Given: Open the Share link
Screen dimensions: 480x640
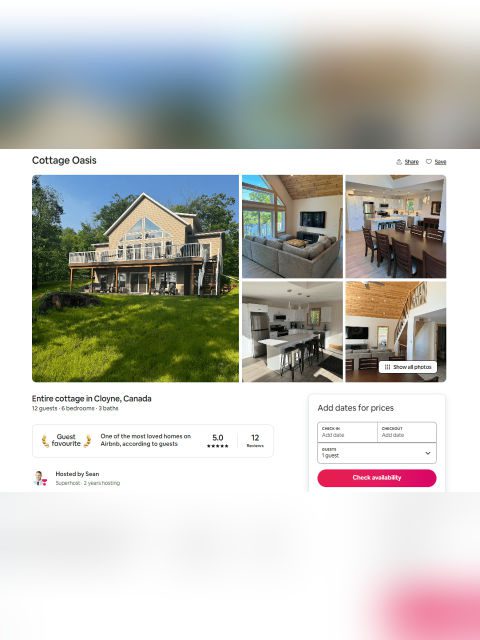Looking at the screenshot, I should (x=411, y=162).
